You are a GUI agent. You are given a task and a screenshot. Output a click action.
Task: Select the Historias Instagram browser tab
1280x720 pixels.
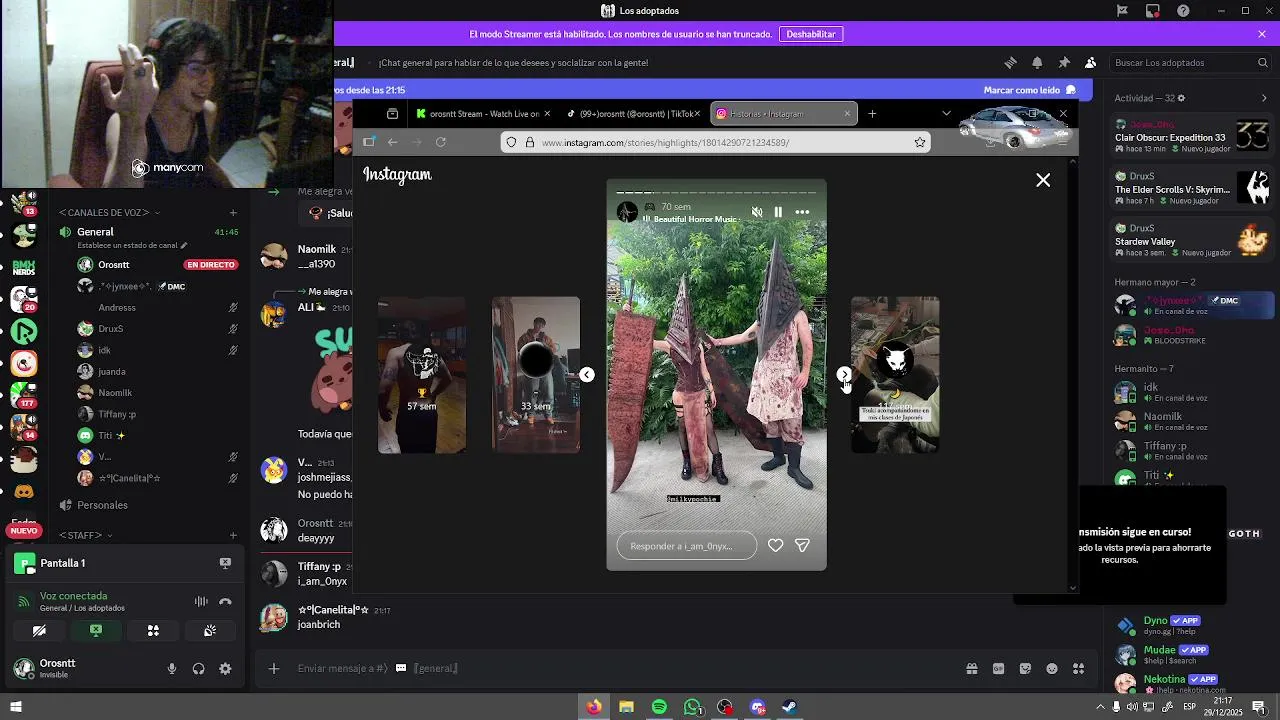point(782,114)
